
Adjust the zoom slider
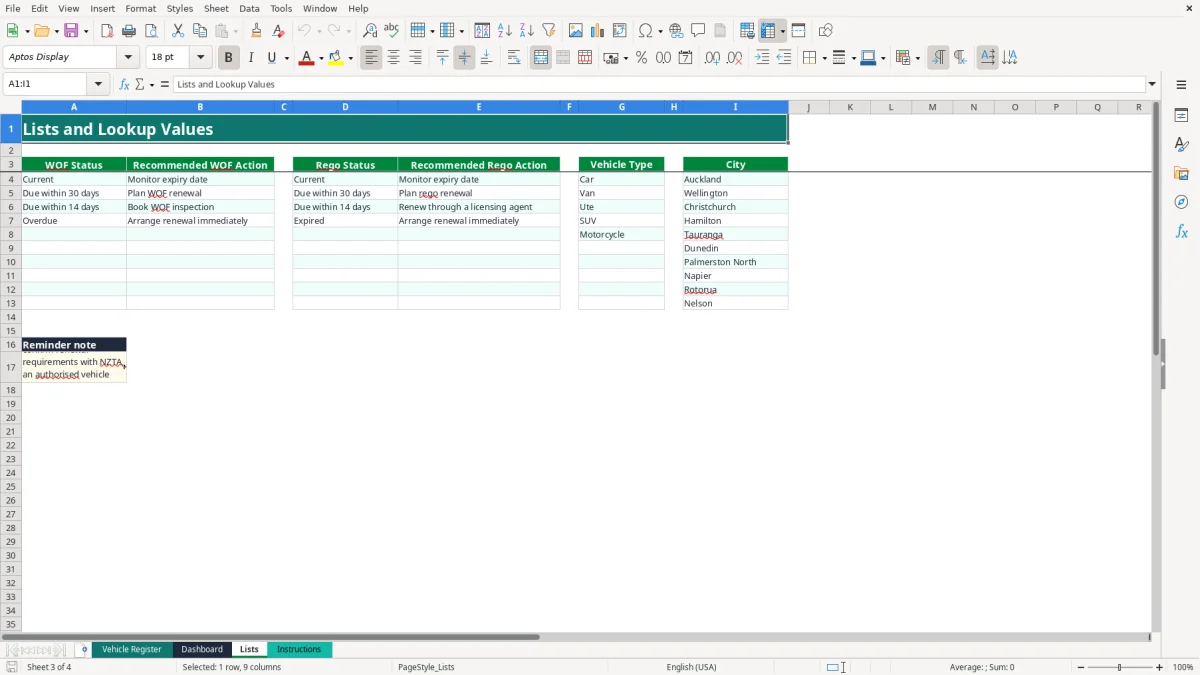pos(1120,667)
